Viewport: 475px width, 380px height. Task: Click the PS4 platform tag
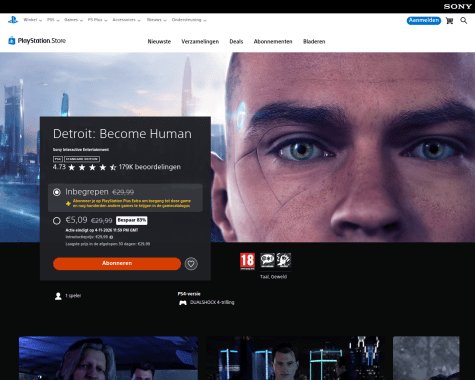click(58, 159)
